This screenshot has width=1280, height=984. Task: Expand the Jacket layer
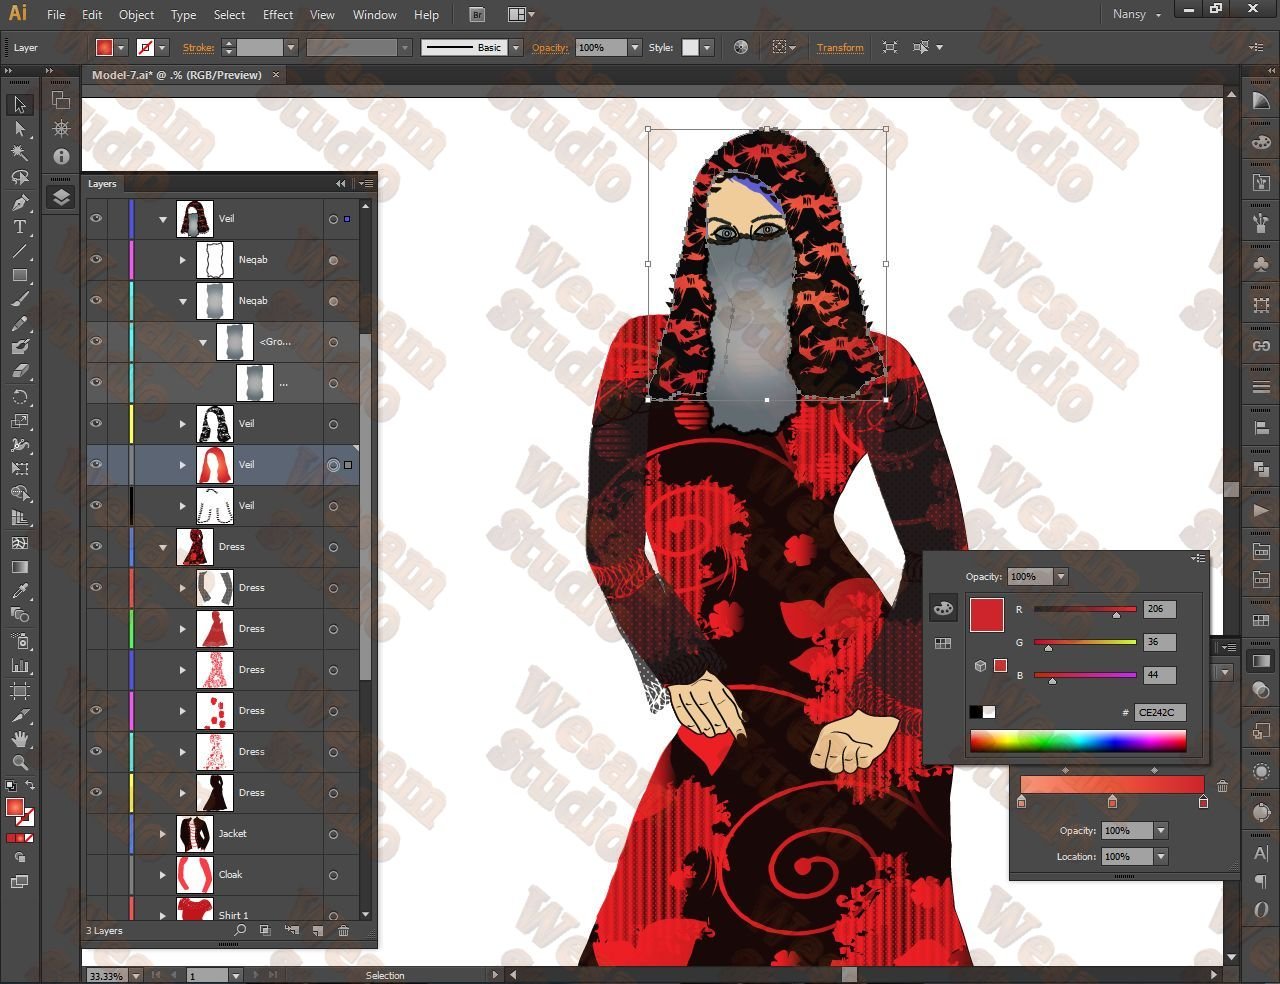[163, 834]
